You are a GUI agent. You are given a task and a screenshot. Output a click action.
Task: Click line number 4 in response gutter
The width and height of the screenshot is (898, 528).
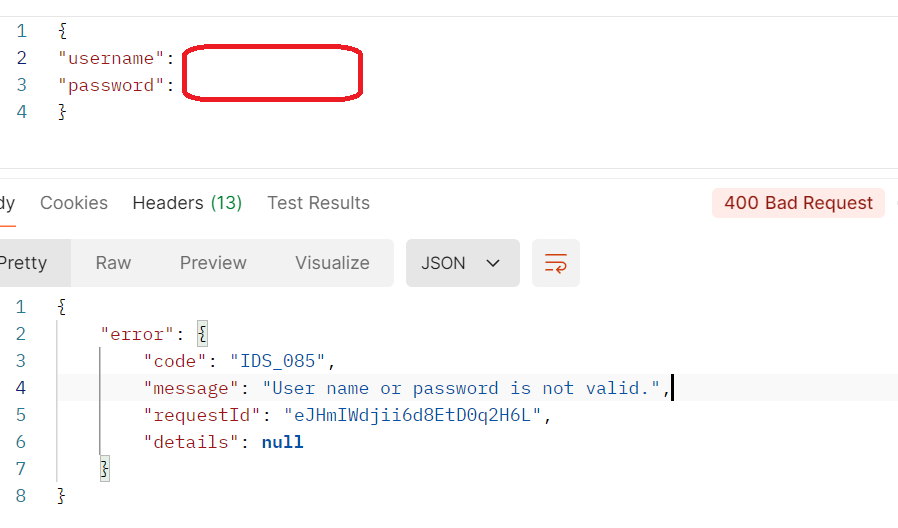[x=21, y=388]
